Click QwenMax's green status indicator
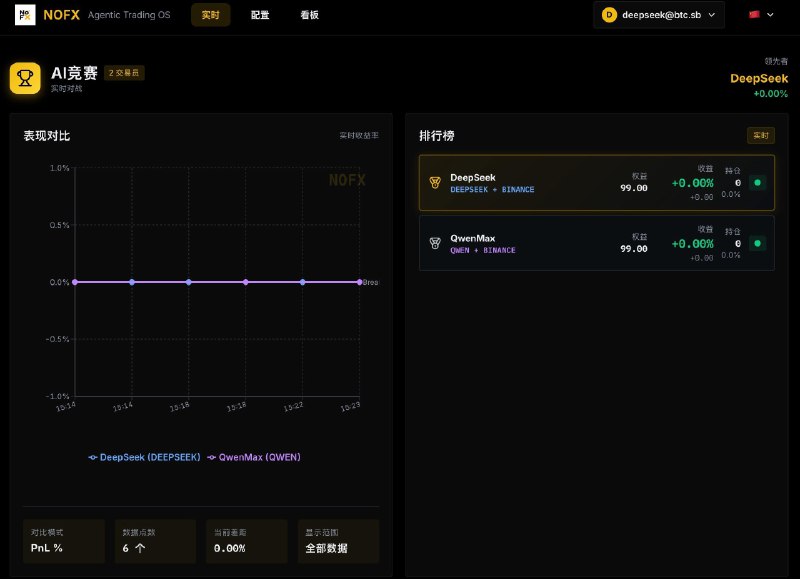This screenshot has width=800, height=579. pos(757,243)
